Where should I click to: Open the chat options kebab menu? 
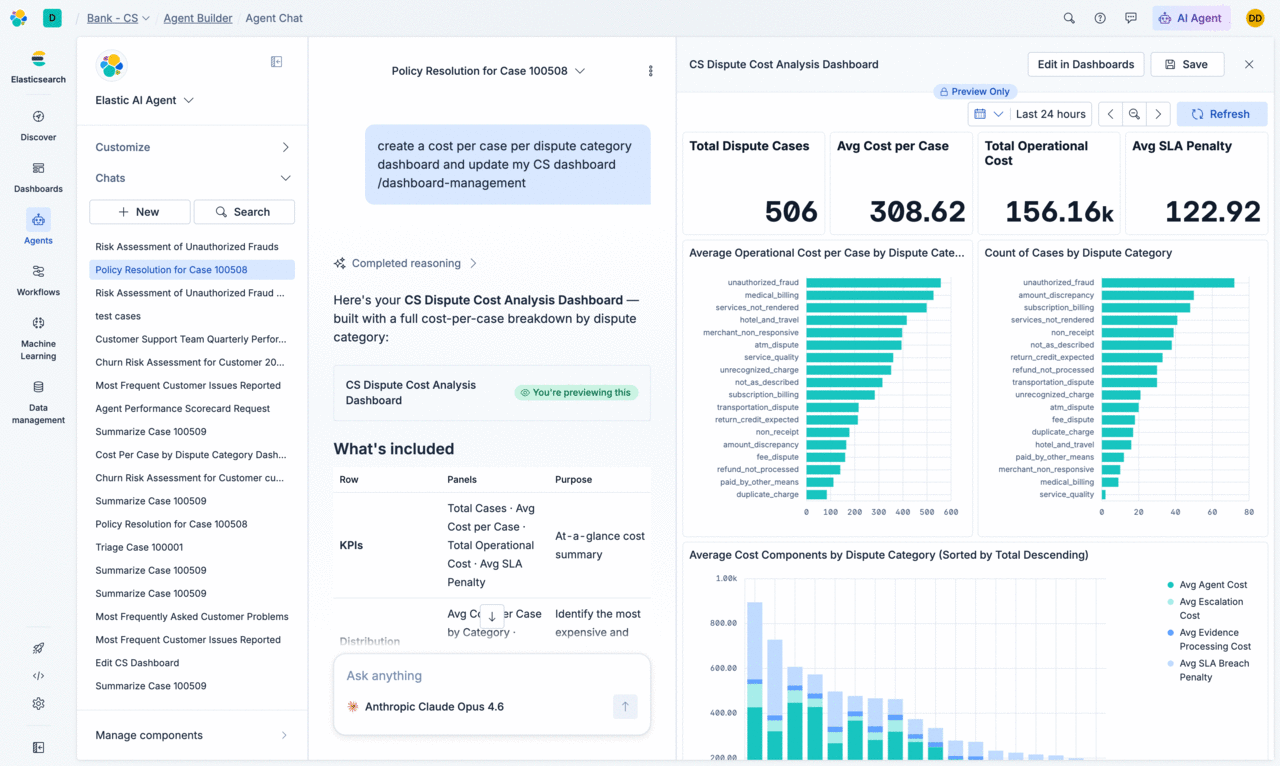pos(650,71)
